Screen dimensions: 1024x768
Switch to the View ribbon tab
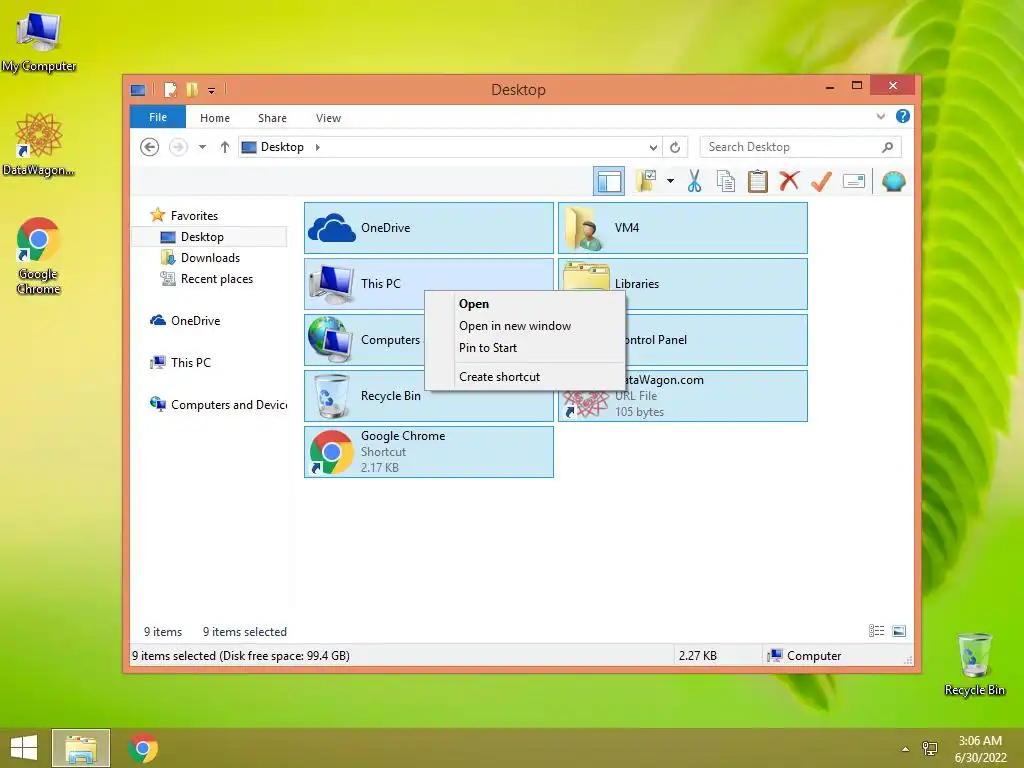click(328, 118)
